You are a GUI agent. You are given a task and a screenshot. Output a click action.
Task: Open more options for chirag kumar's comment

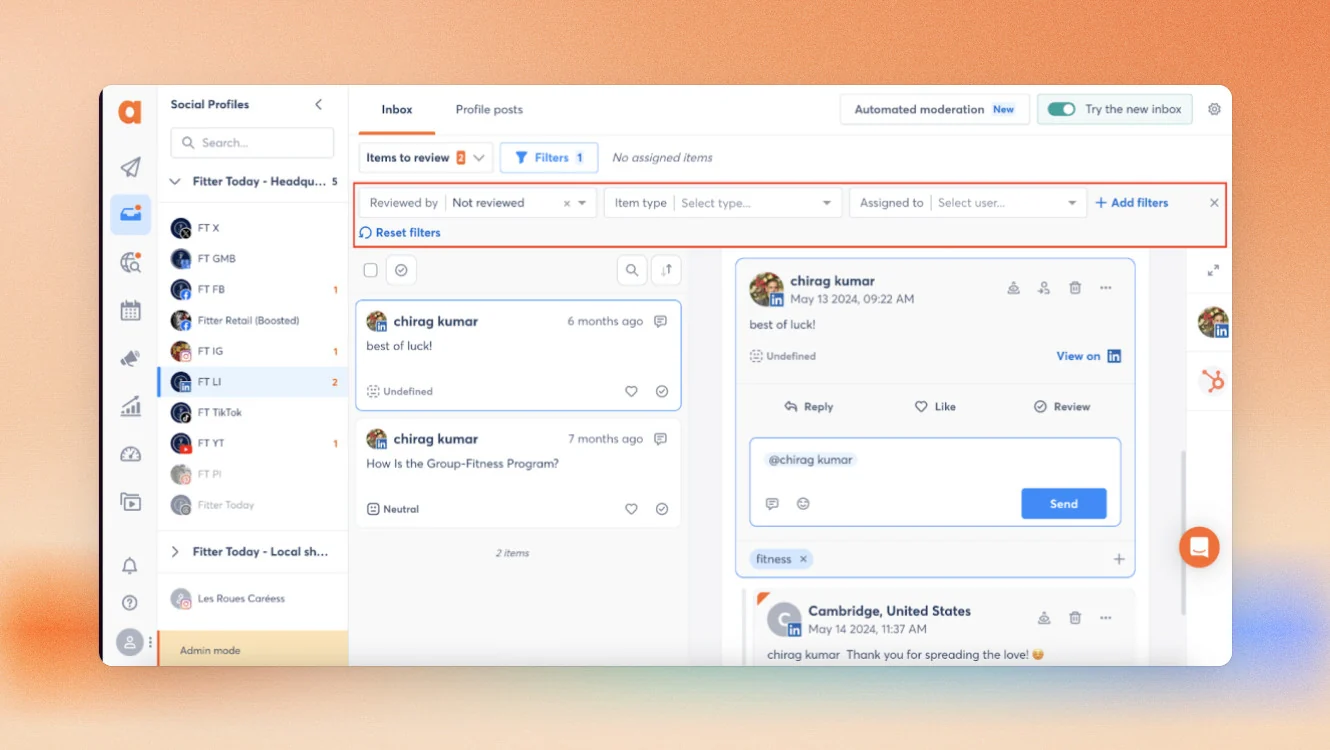tap(1106, 288)
